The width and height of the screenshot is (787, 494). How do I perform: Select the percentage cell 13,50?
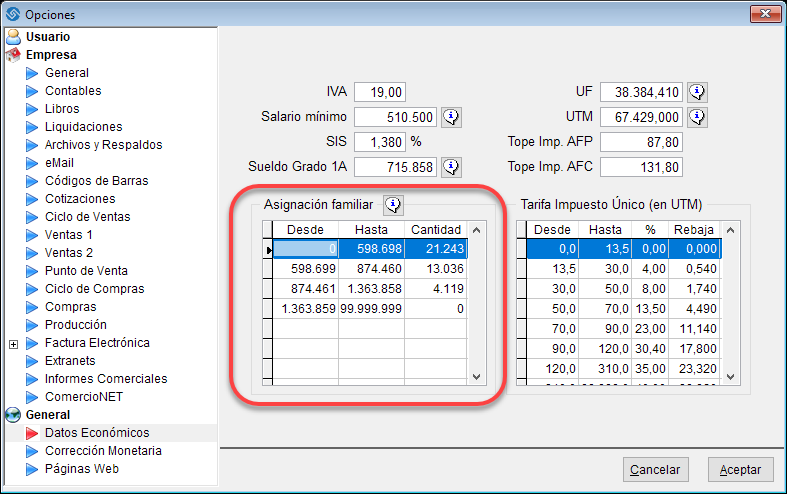tap(650, 309)
